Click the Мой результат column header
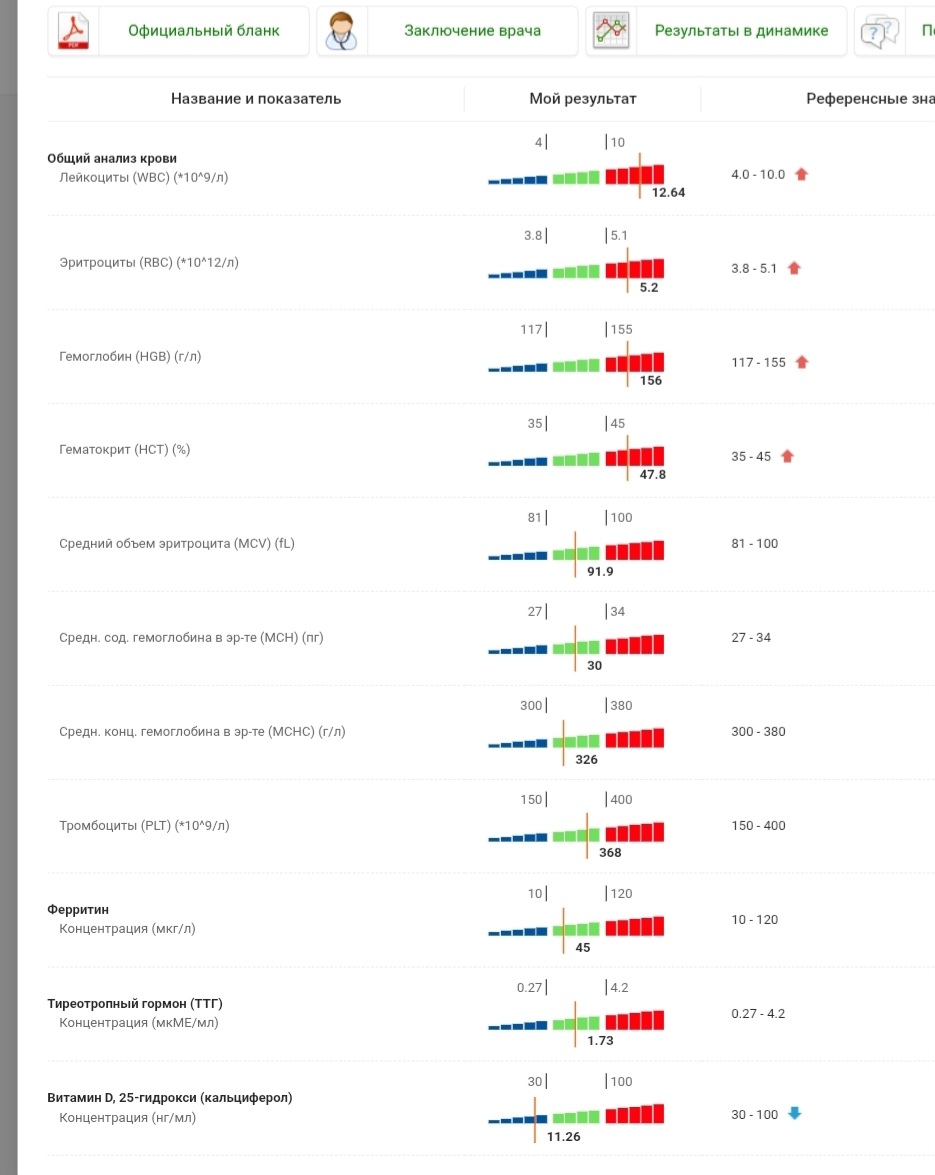Screen dimensions: 935x1175 [x=582, y=99]
